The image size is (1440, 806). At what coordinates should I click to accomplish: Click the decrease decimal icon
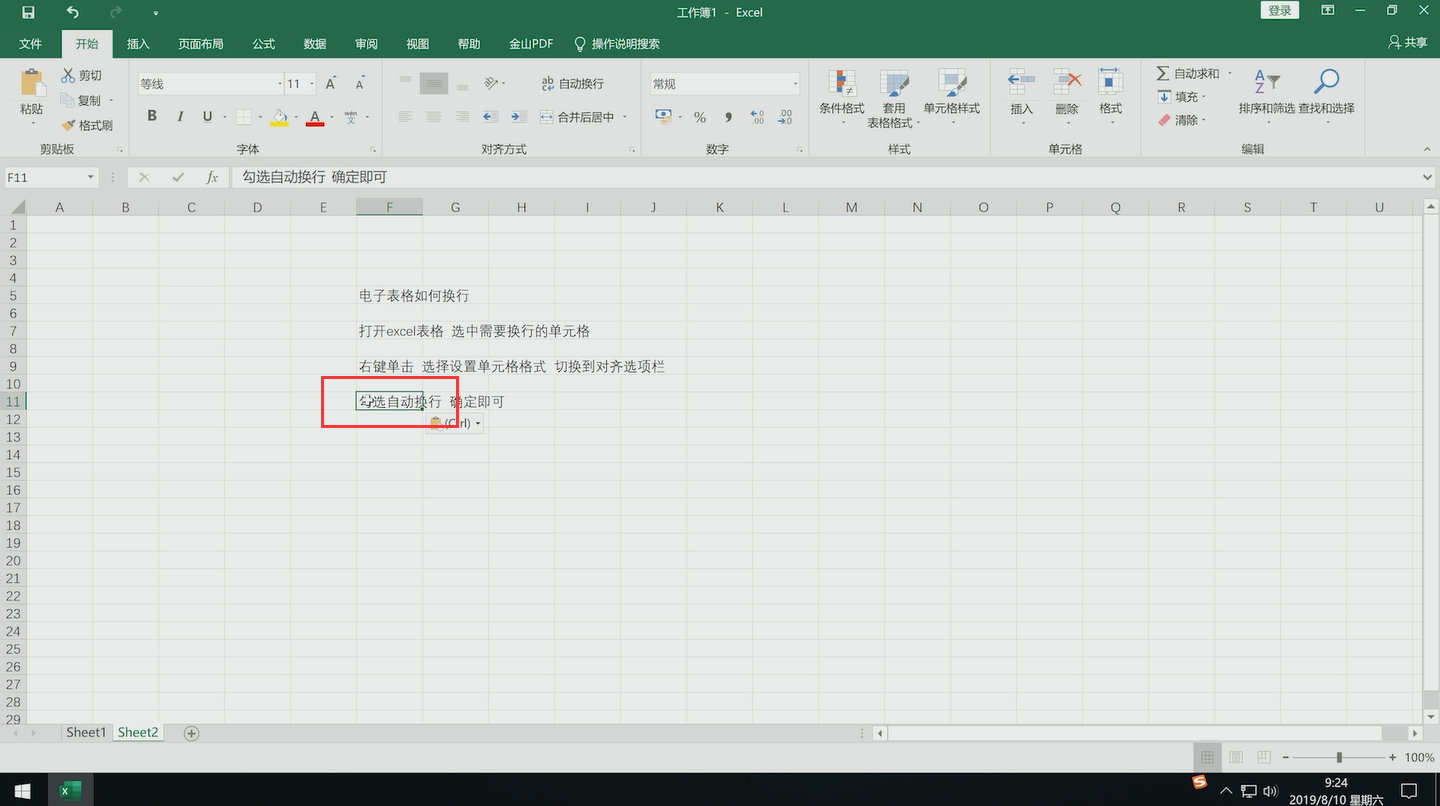coord(785,117)
